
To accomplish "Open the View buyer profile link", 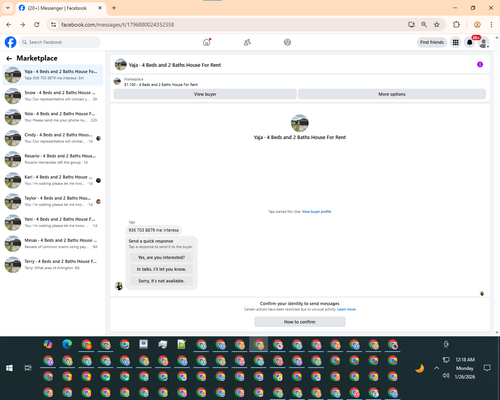I will point(316,212).
